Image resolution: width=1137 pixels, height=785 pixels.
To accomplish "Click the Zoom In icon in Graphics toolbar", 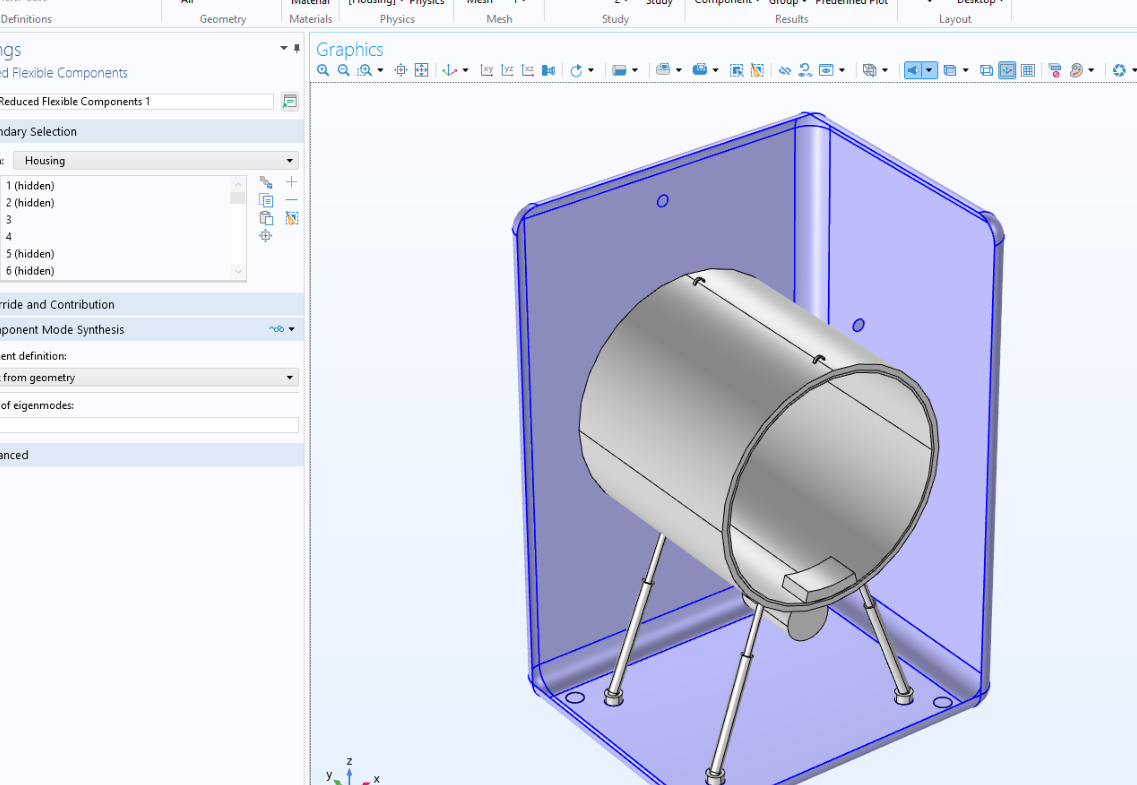I will tap(323, 70).
